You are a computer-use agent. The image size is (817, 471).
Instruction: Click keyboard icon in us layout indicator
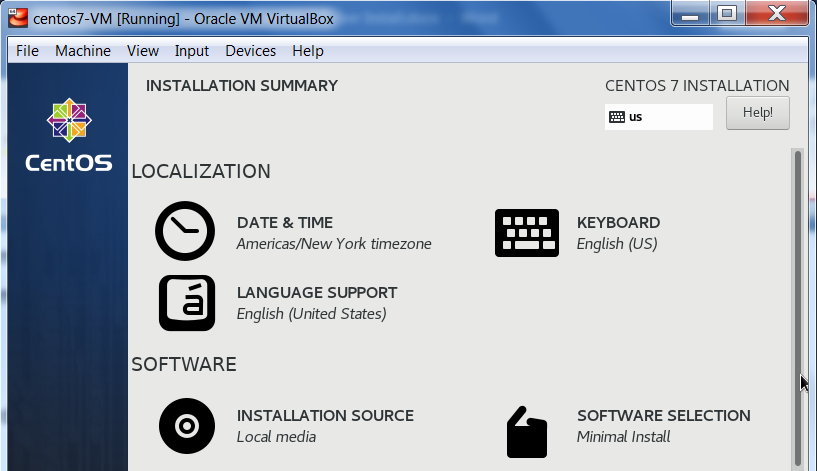tap(617, 117)
